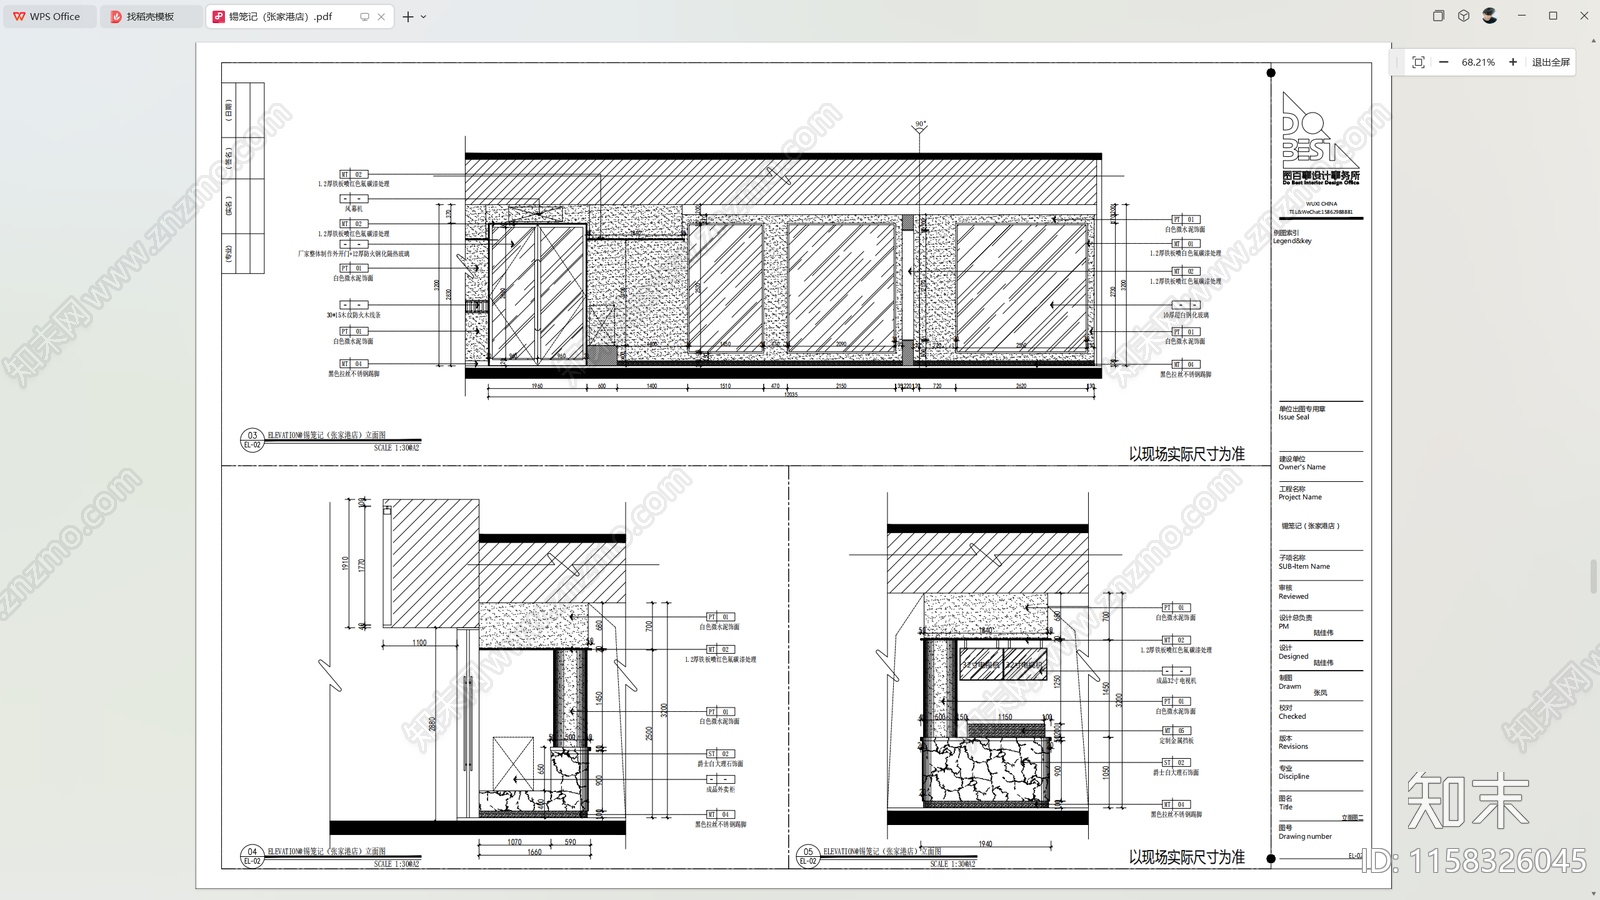The image size is (1600, 900).
Task: Expand the new-tab dropdown arrow
Action: click(x=424, y=17)
